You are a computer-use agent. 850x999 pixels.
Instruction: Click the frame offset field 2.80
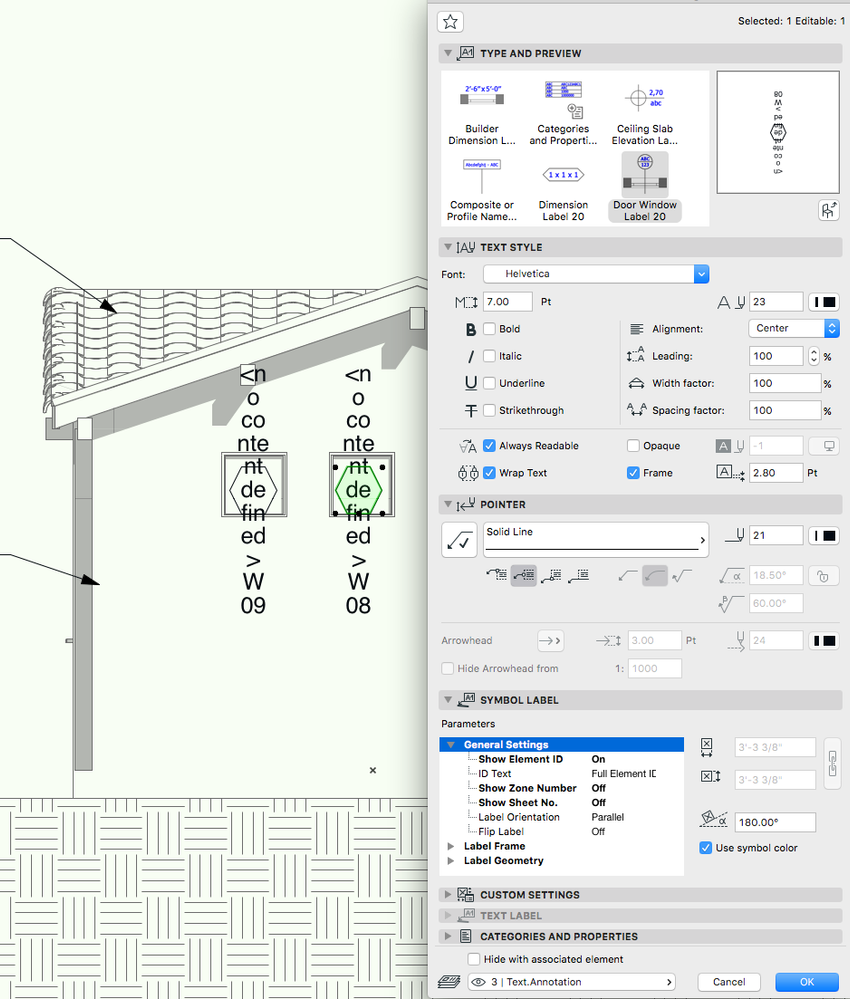pyautogui.click(x=776, y=473)
